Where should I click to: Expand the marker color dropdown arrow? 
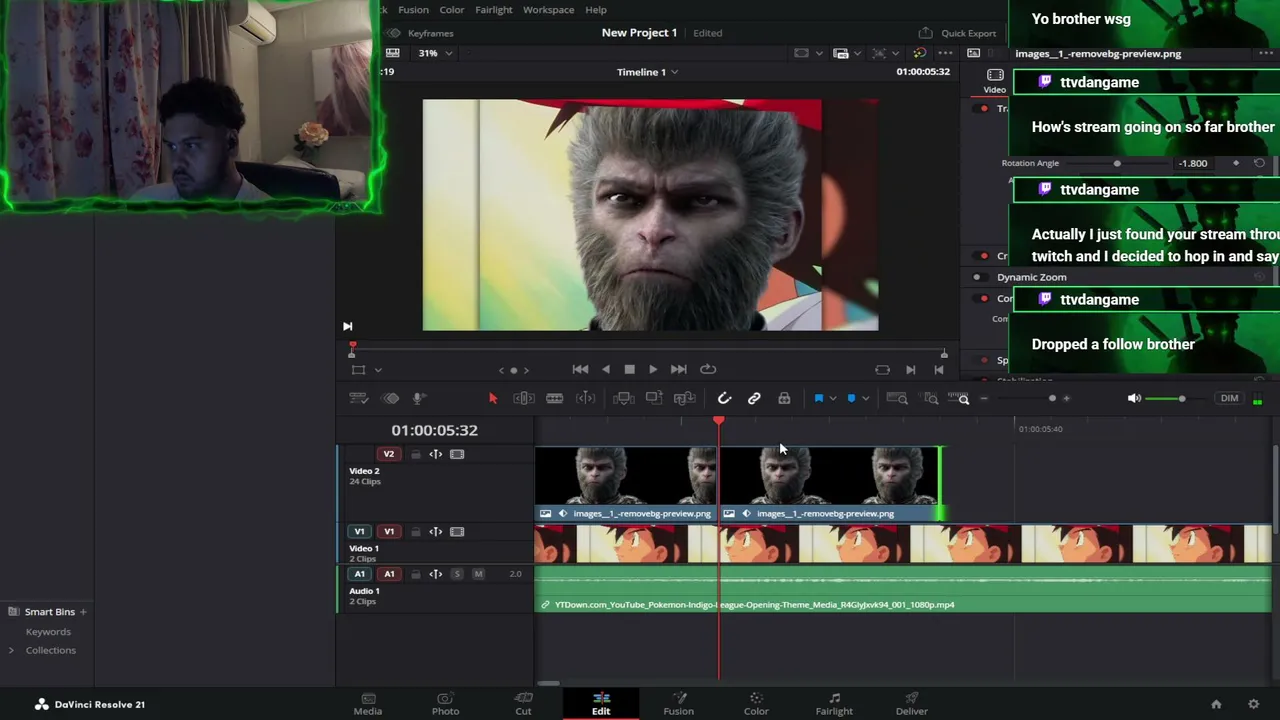click(865, 398)
